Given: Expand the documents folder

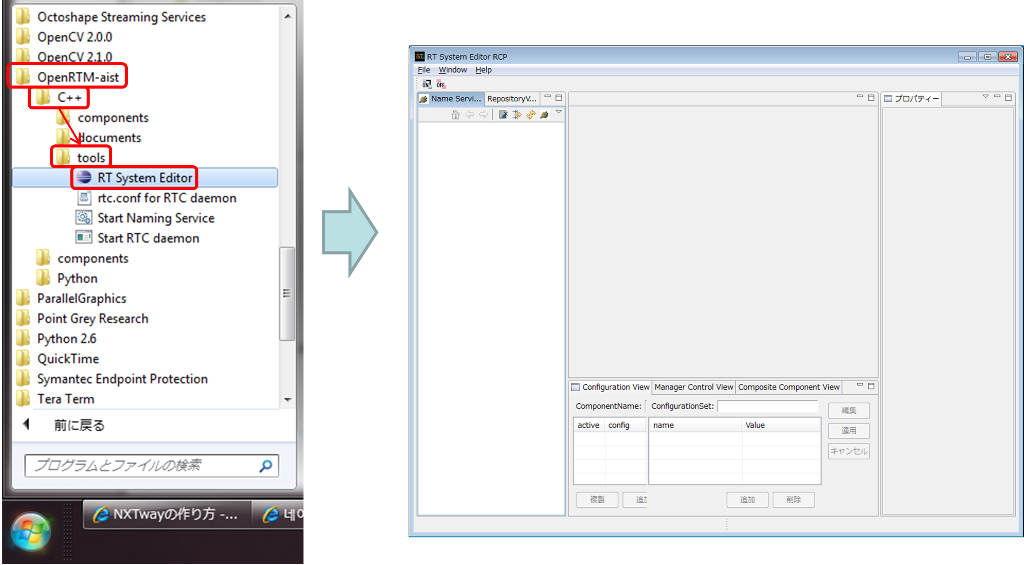Looking at the screenshot, I should click(99, 138).
